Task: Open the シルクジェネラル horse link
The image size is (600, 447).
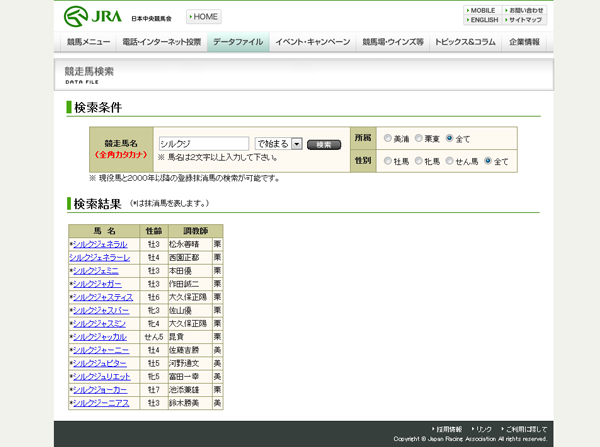Action: 100,244
